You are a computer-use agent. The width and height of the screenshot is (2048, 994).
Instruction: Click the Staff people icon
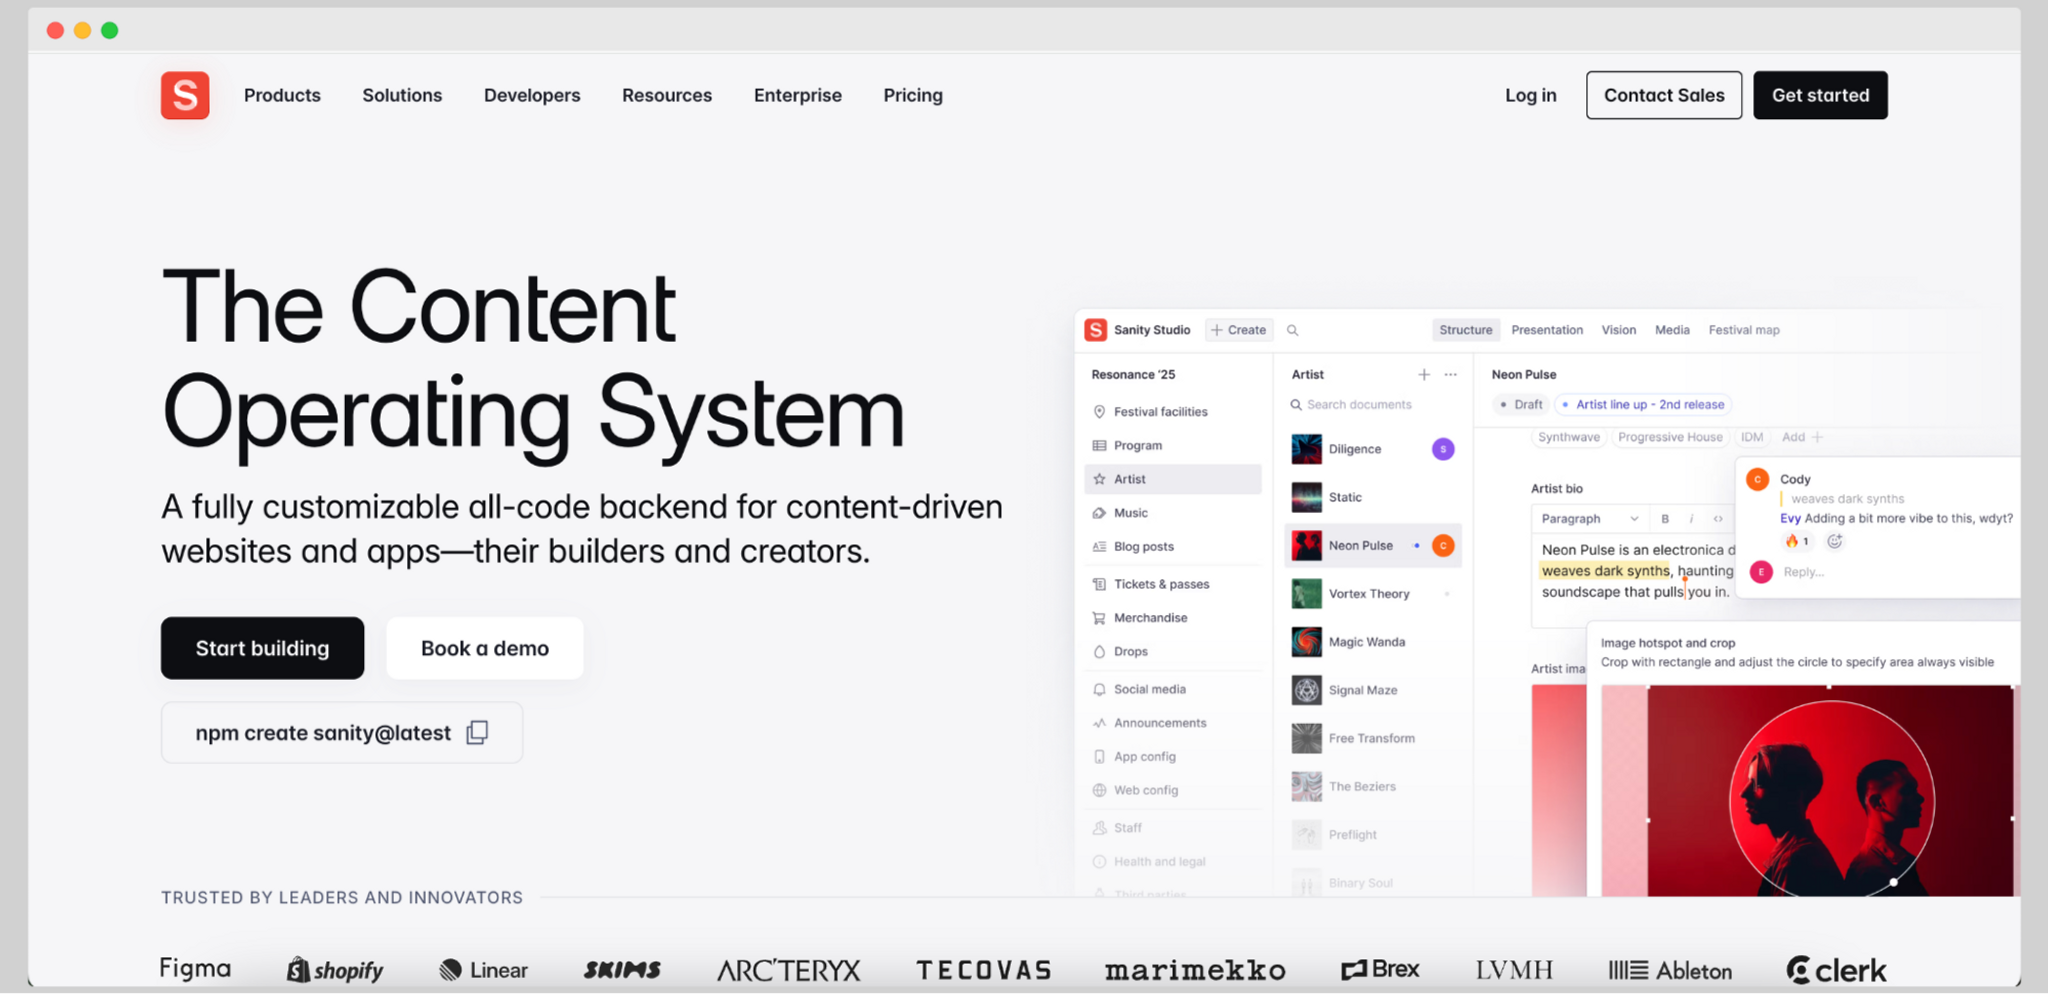(1099, 828)
